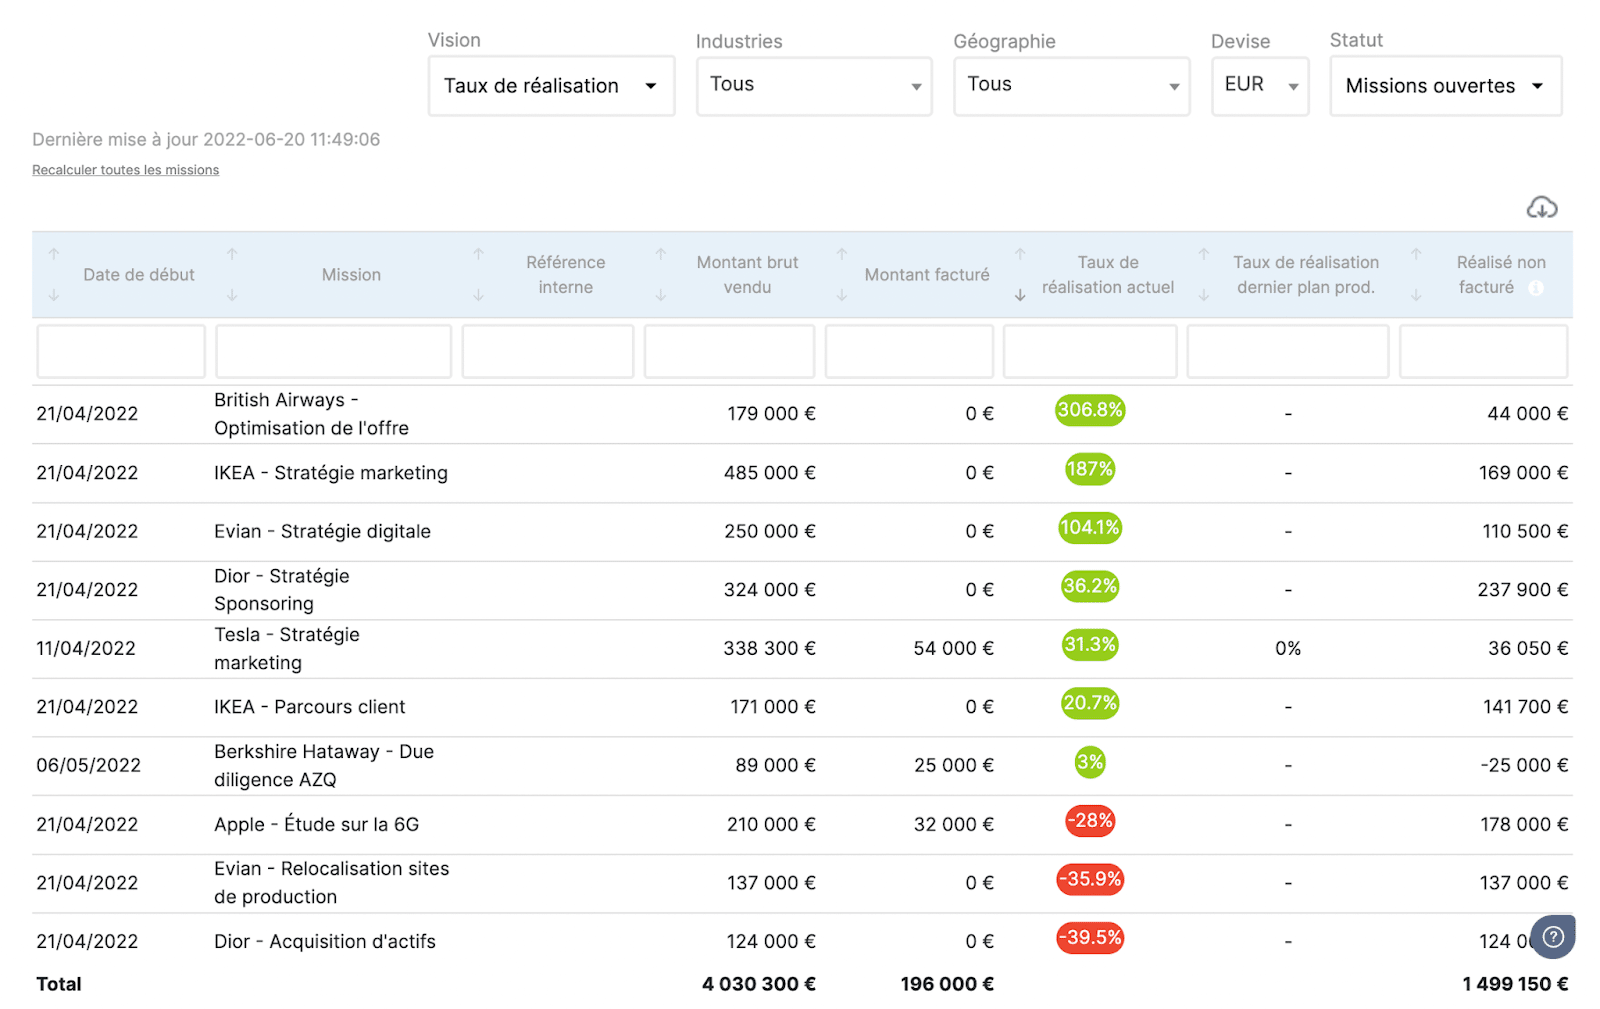This screenshot has width=1600, height=1009.
Task: Click the red -35.9% badge
Action: [x=1090, y=879]
